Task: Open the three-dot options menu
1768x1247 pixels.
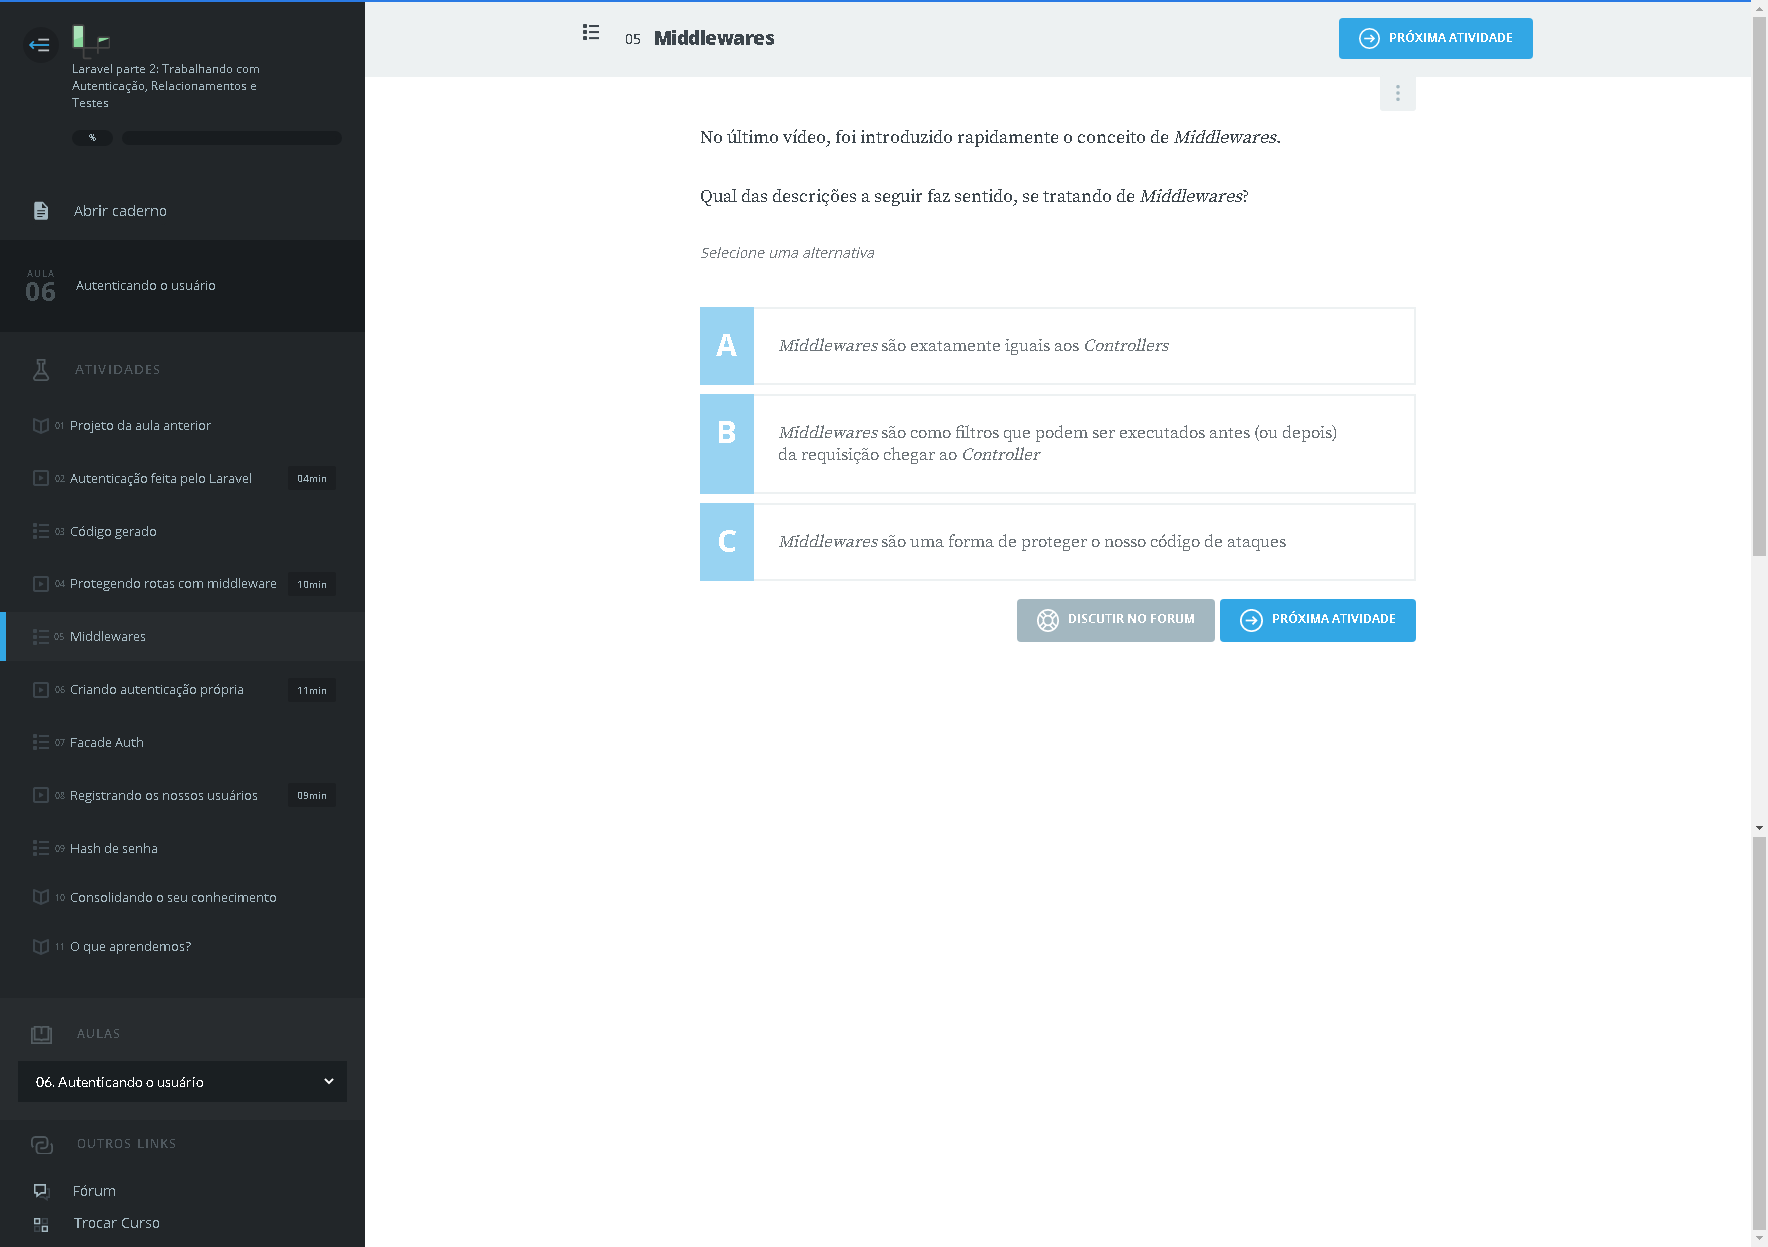Action: click(1397, 94)
